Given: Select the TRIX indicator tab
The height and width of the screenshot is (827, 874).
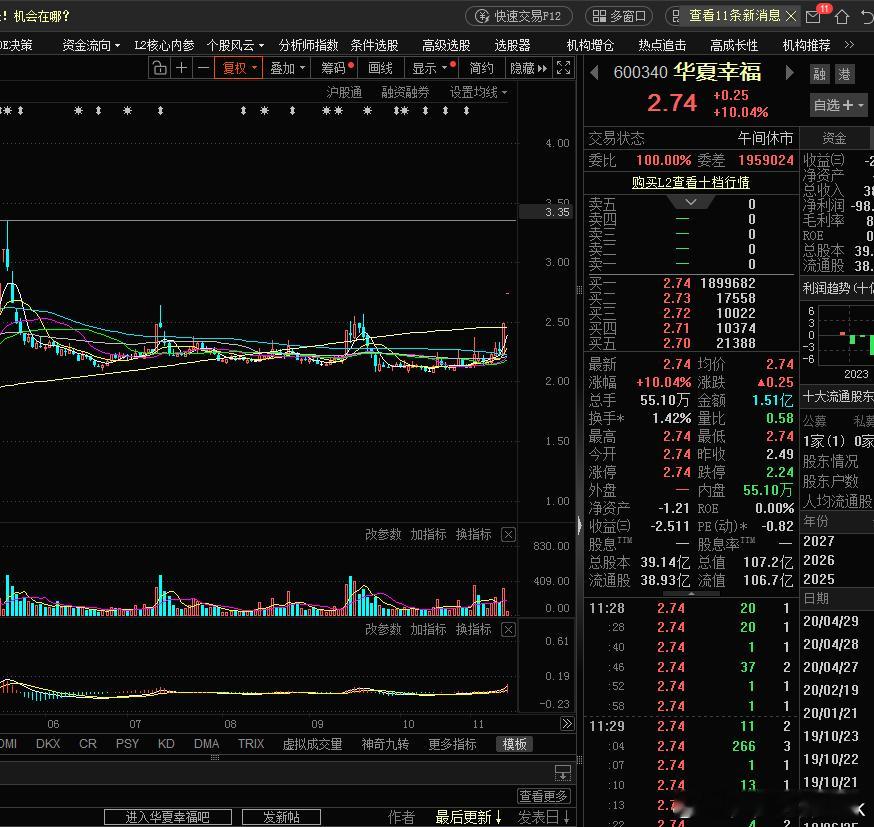Looking at the screenshot, I should click(x=251, y=744).
